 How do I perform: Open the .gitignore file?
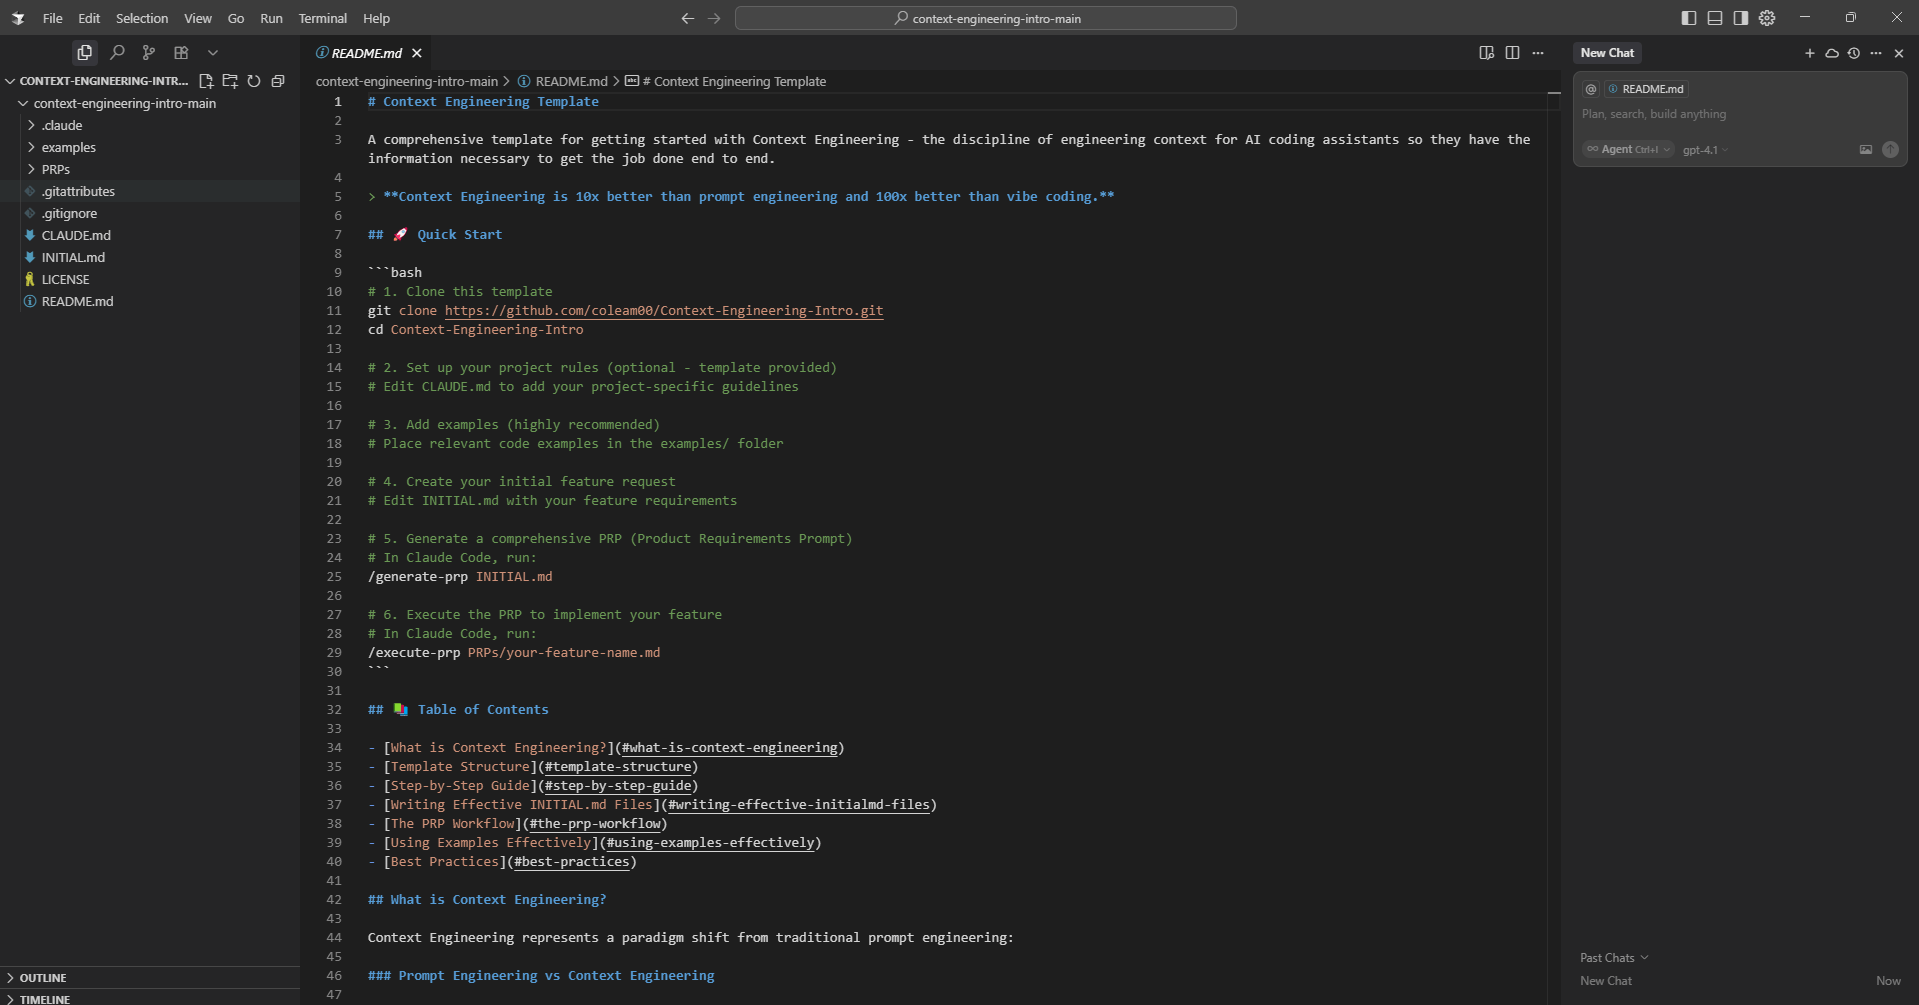coord(150,213)
